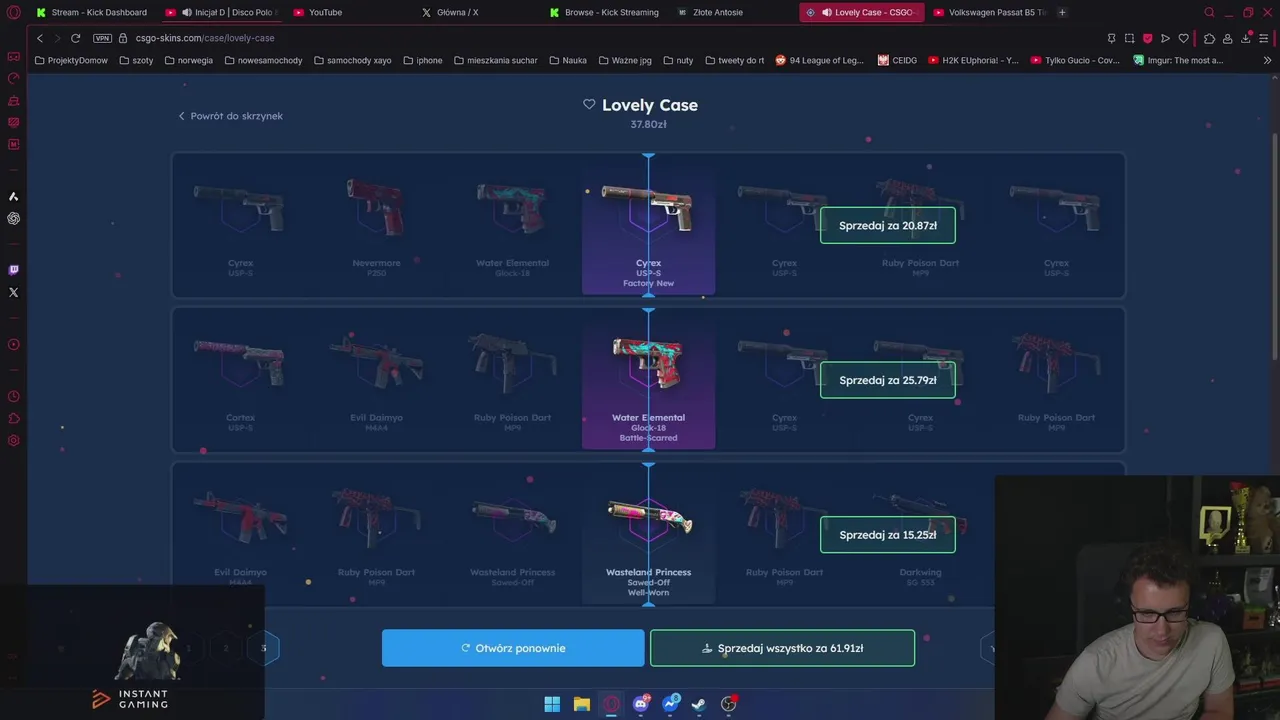This screenshot has height=720, width=1280.
Task: Open the player icon in the sidebar
Action: click(x=13, y=345)
